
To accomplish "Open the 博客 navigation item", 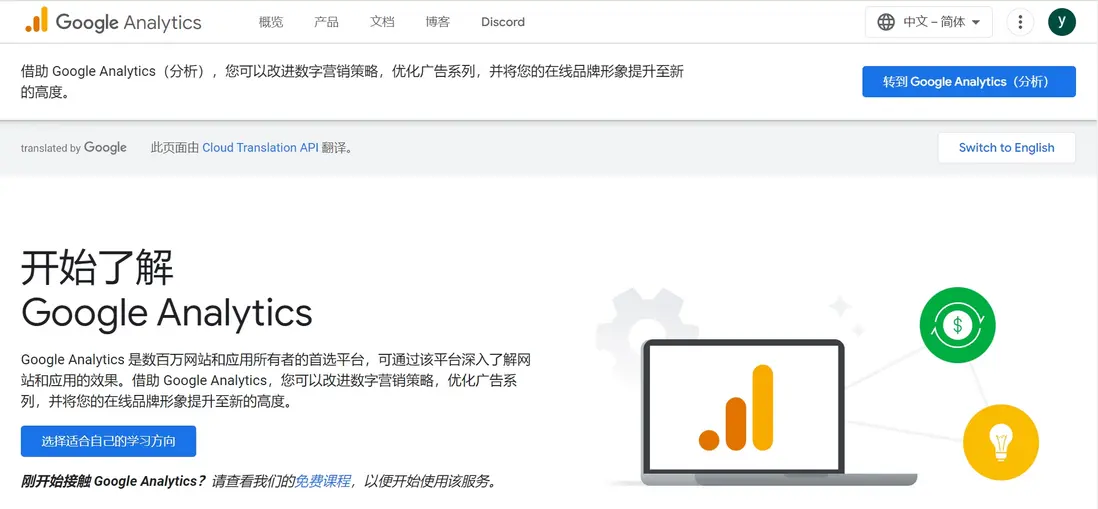I will pyautogui.click(x=438, y=22).
